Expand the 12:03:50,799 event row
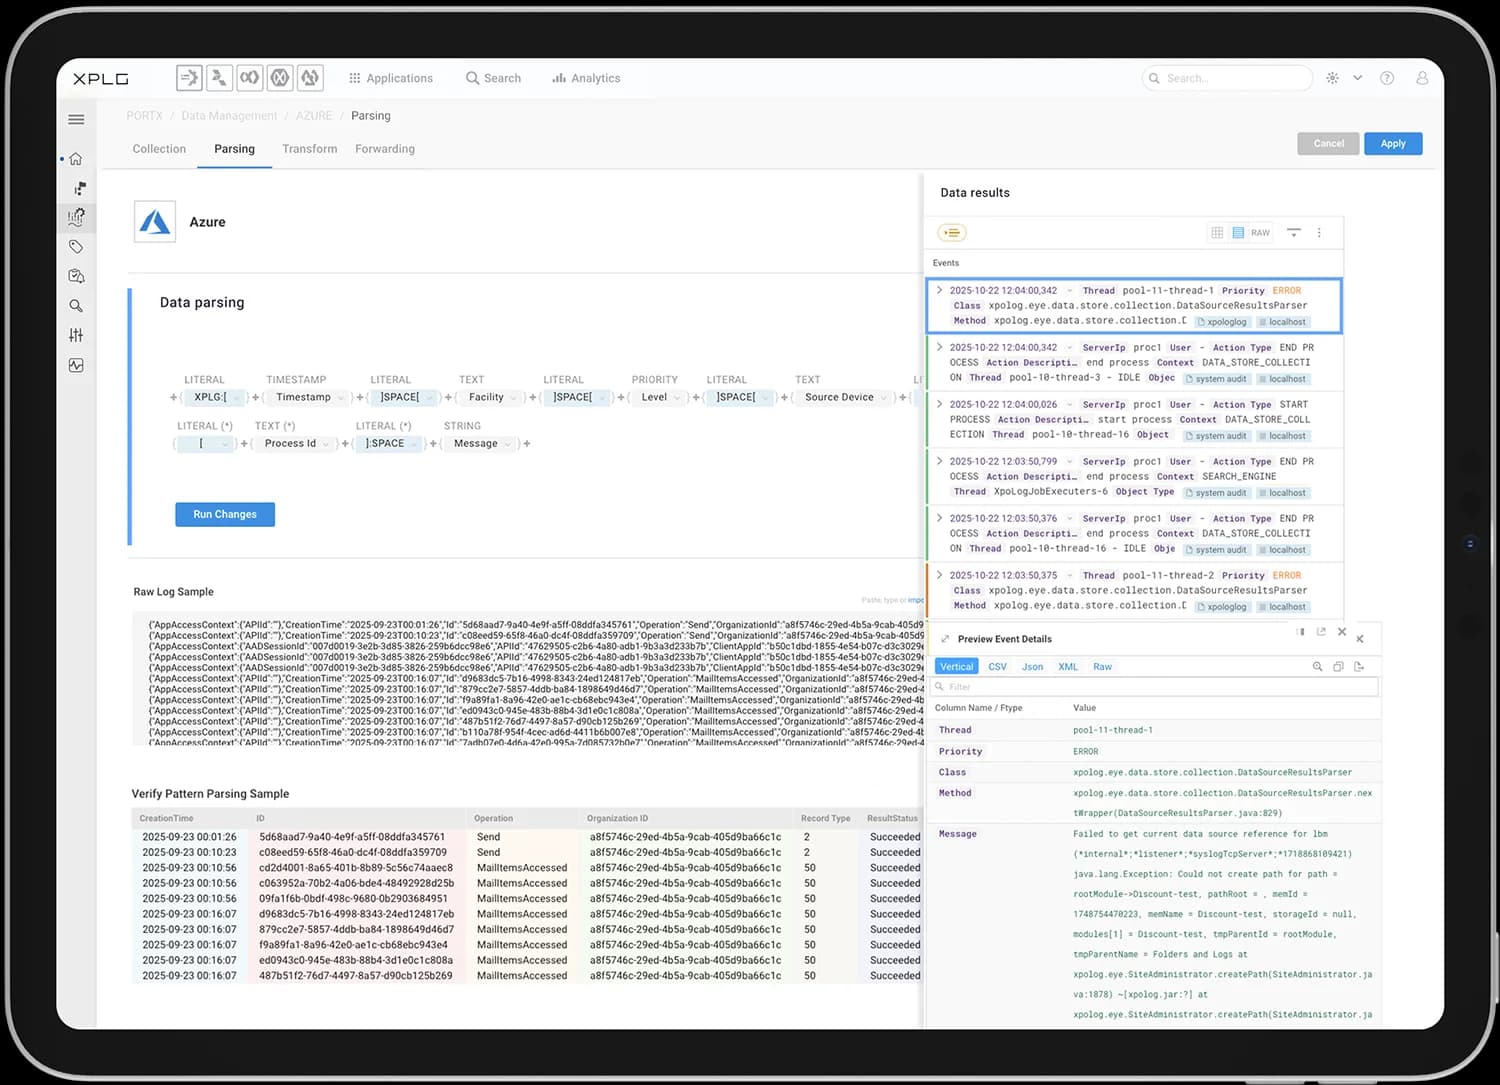 click(940, 461)
